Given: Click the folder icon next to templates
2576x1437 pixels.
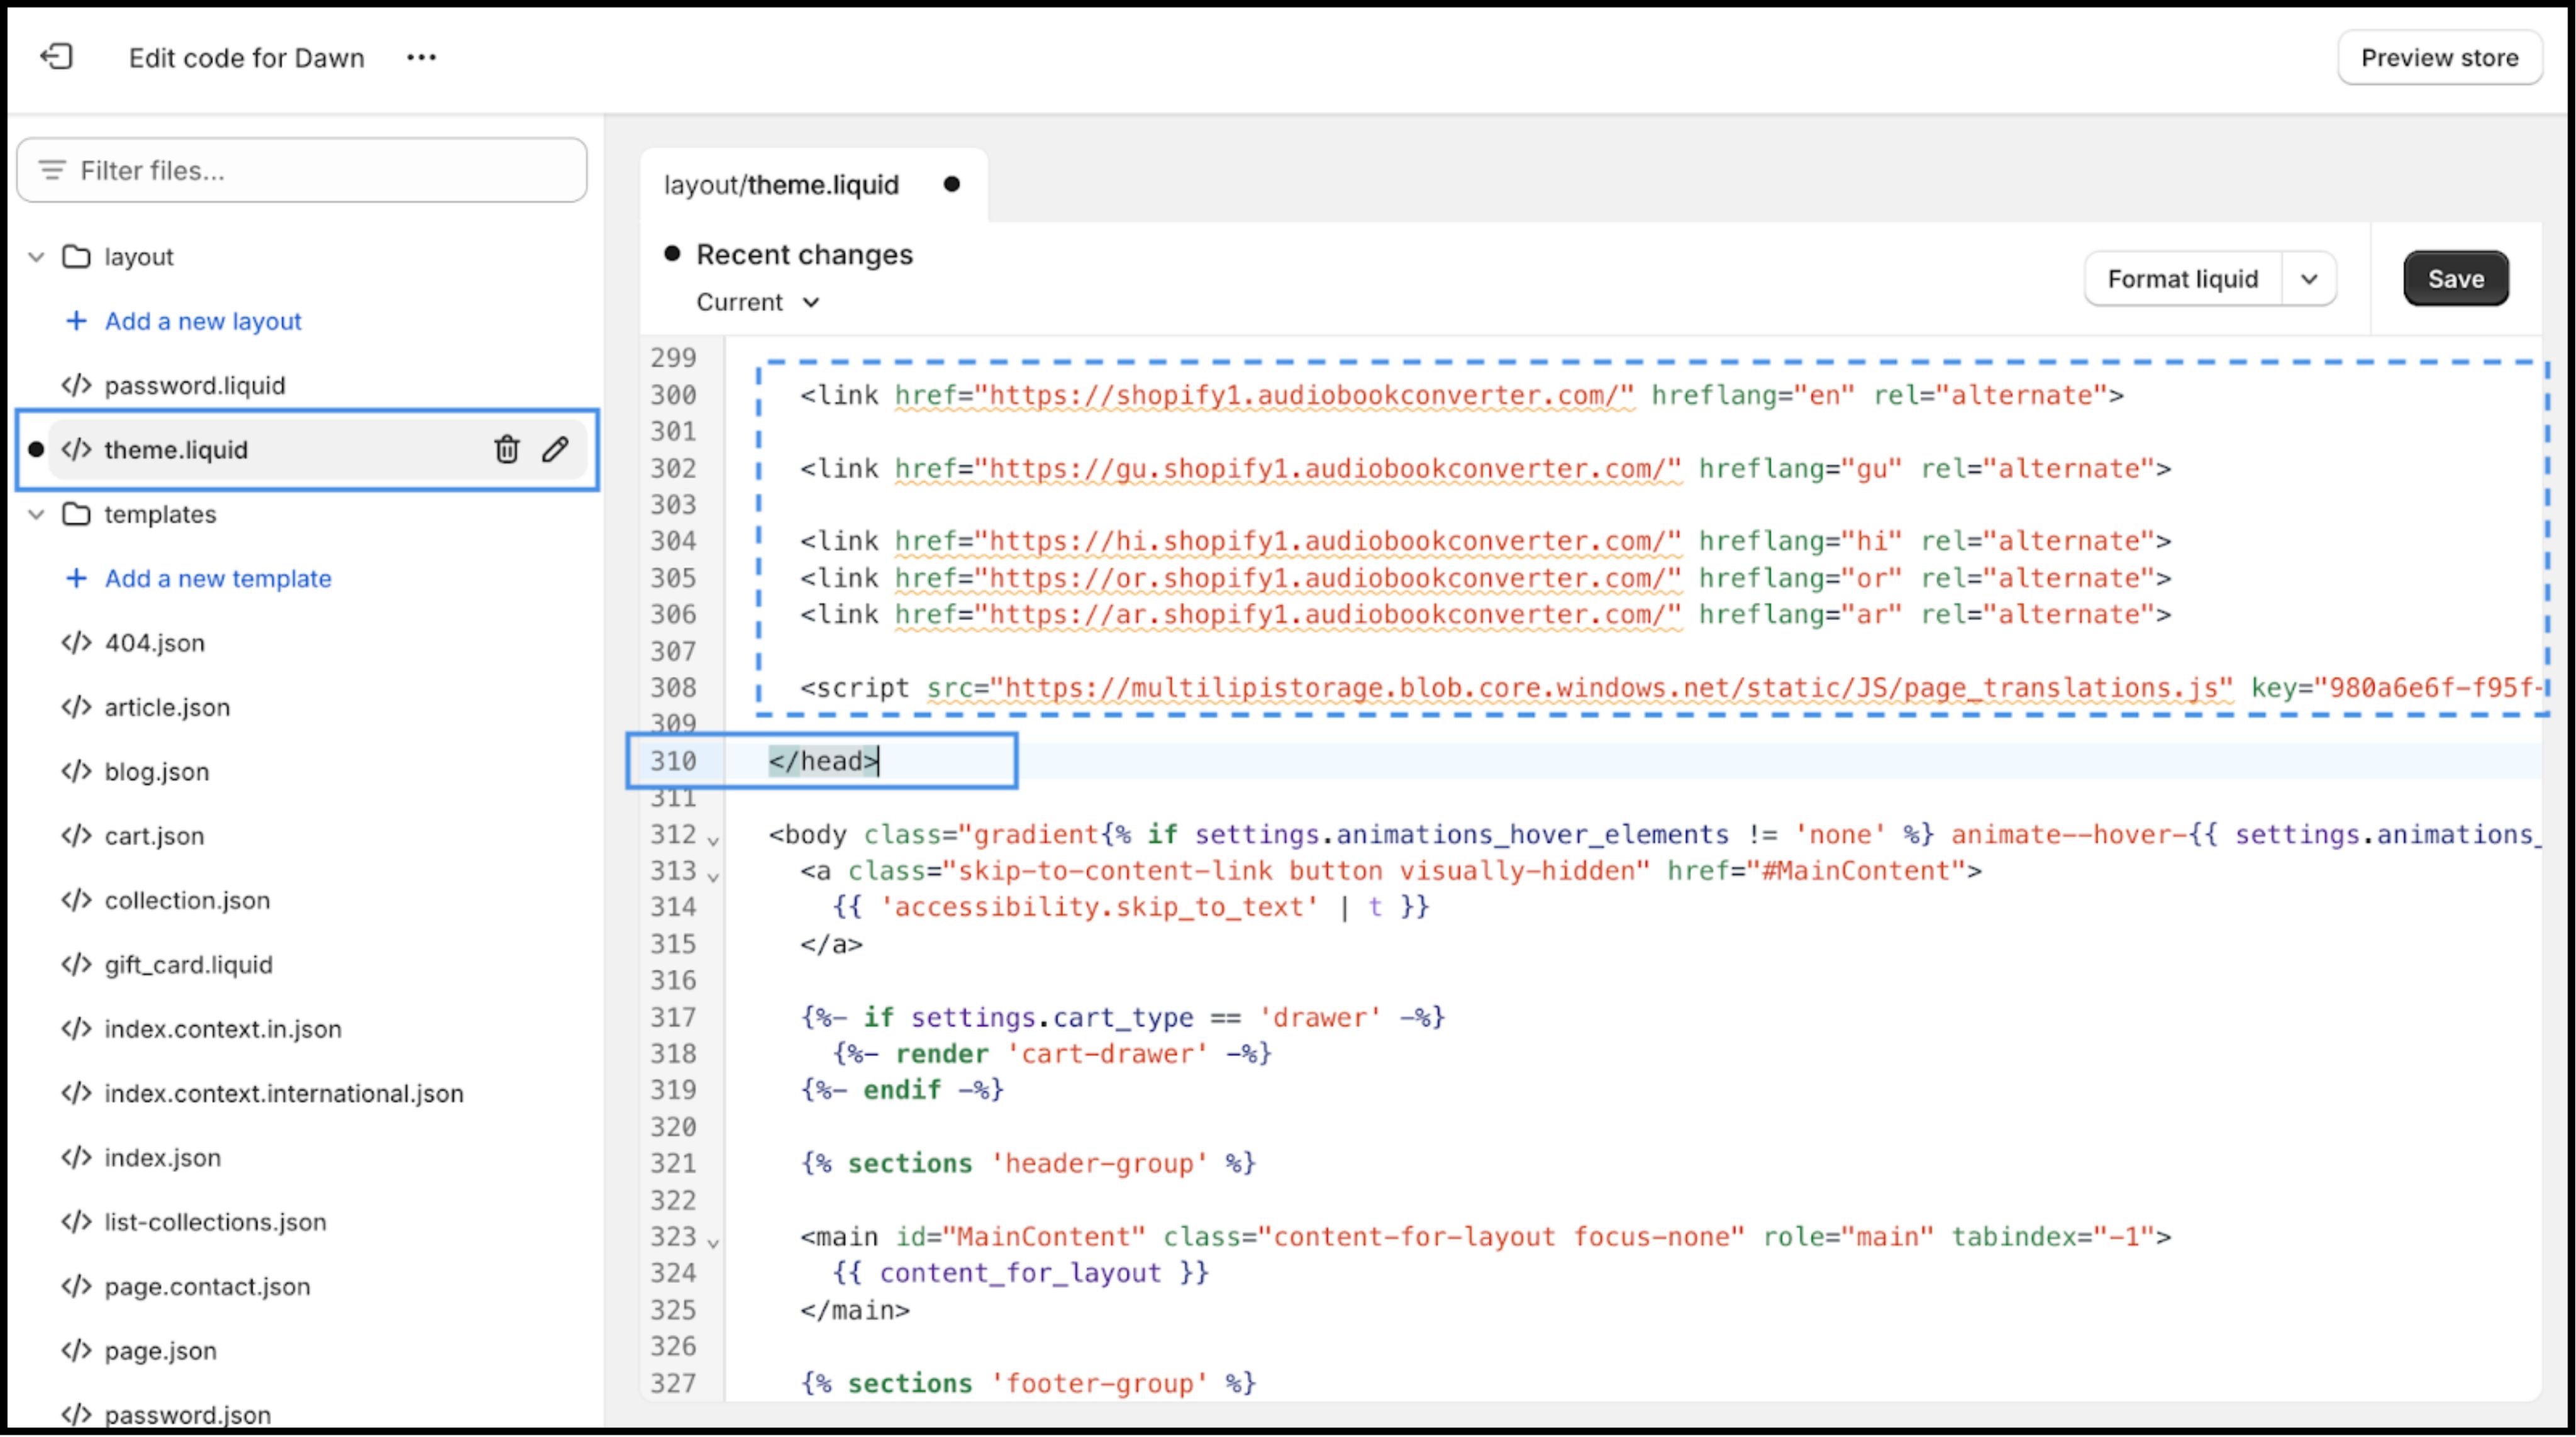Looking at the screenshot, I should [77, 514].
